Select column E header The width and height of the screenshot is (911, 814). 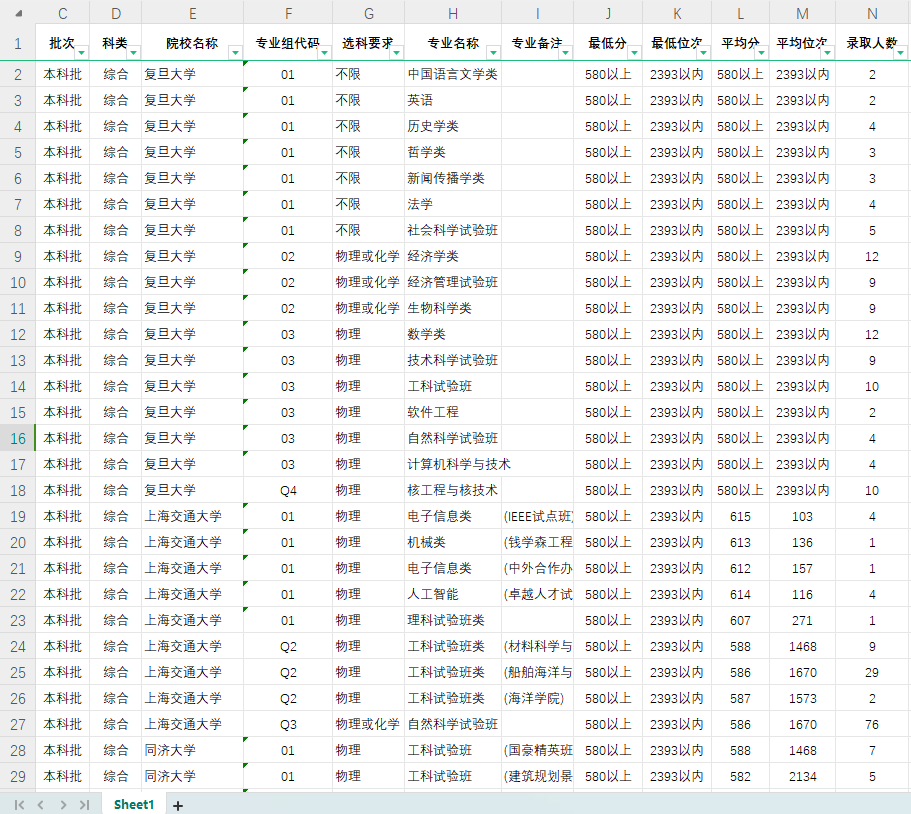192,13
